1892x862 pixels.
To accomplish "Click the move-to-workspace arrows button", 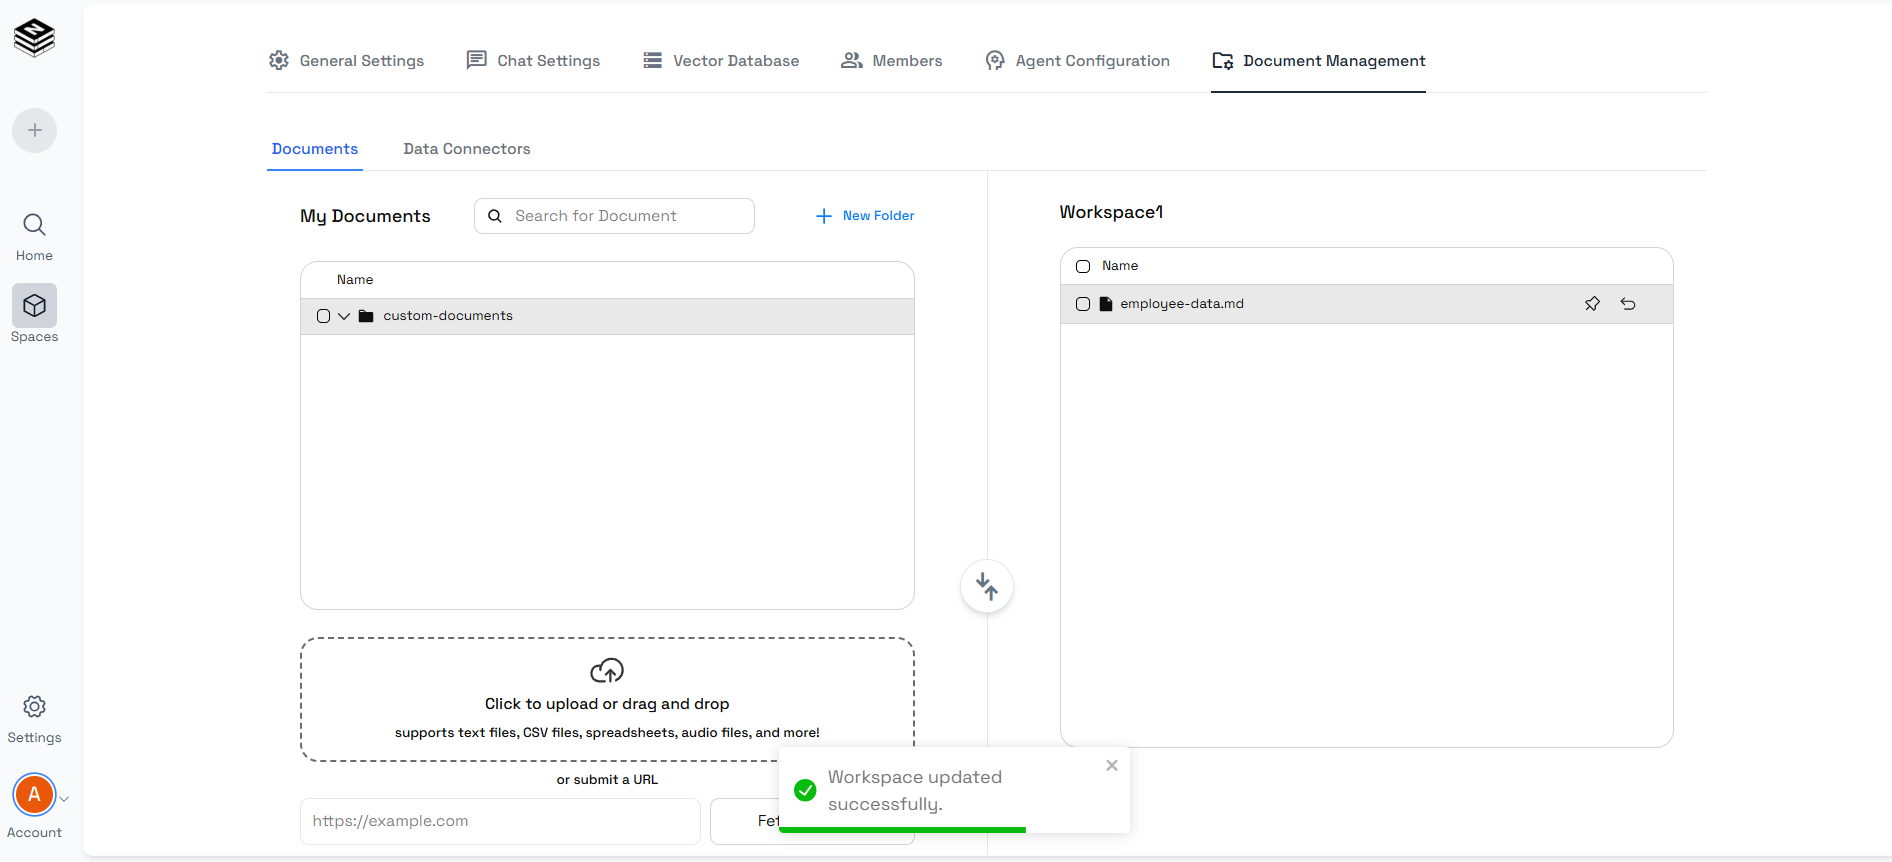I will point(987,586).
